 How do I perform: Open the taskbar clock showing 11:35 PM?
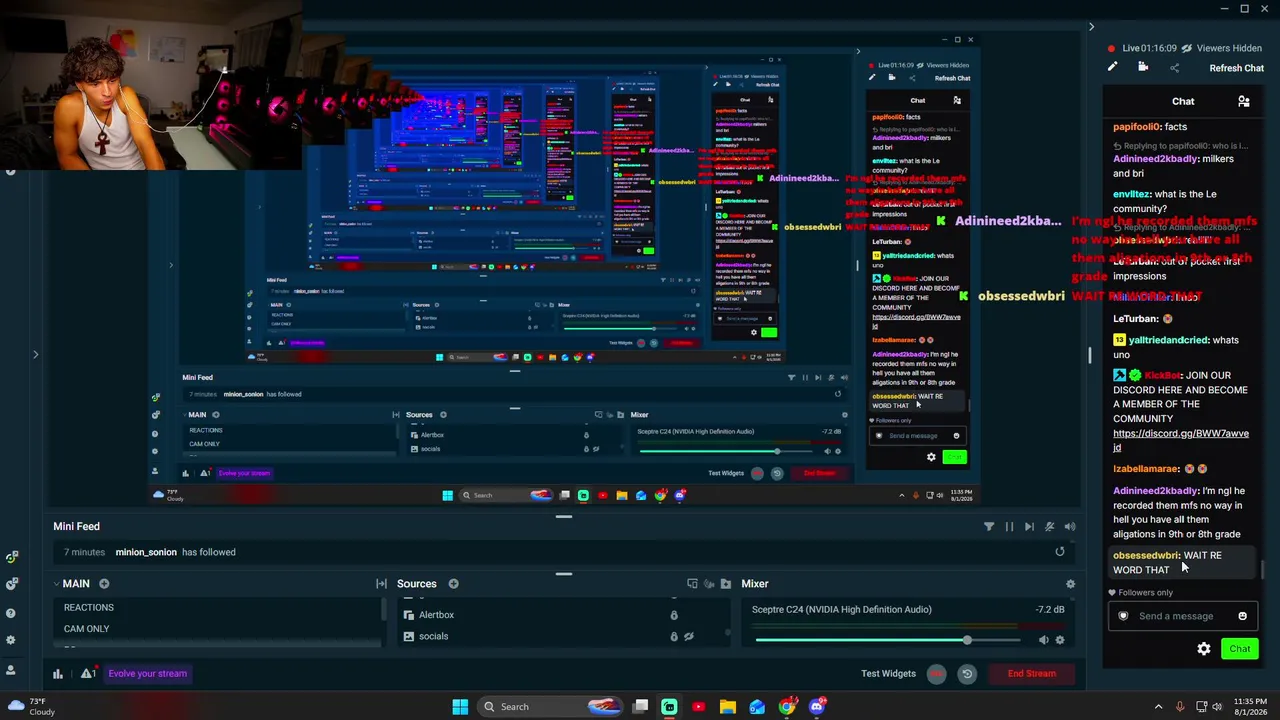(1251, 707)
